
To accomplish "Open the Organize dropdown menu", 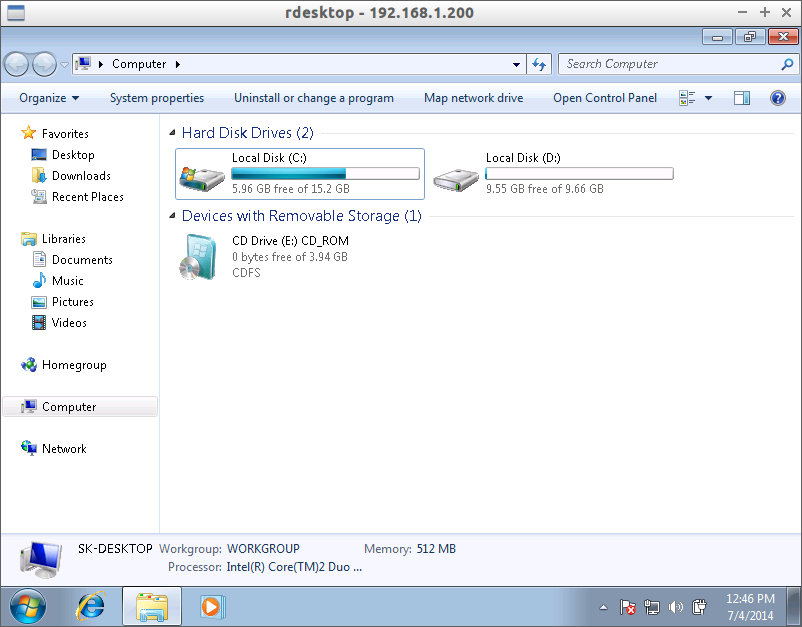I will (49, 98).
